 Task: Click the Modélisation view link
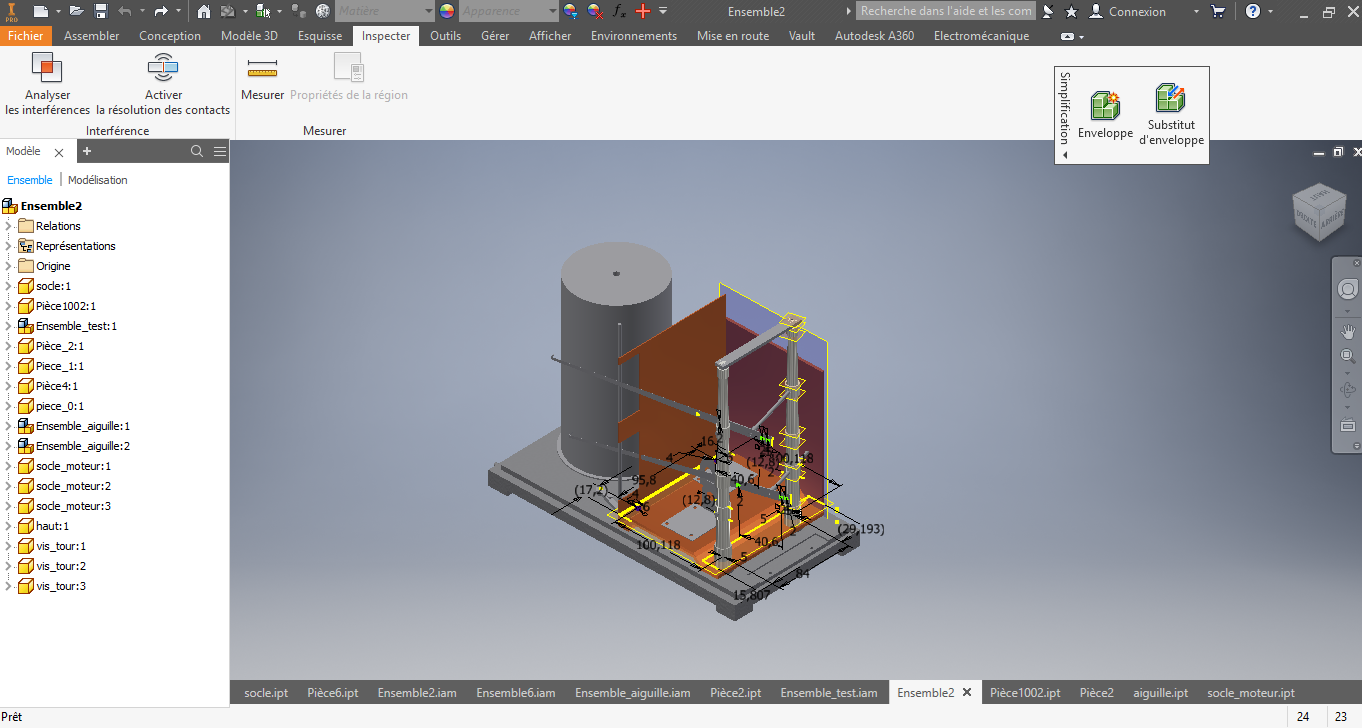tap(98, 180)
